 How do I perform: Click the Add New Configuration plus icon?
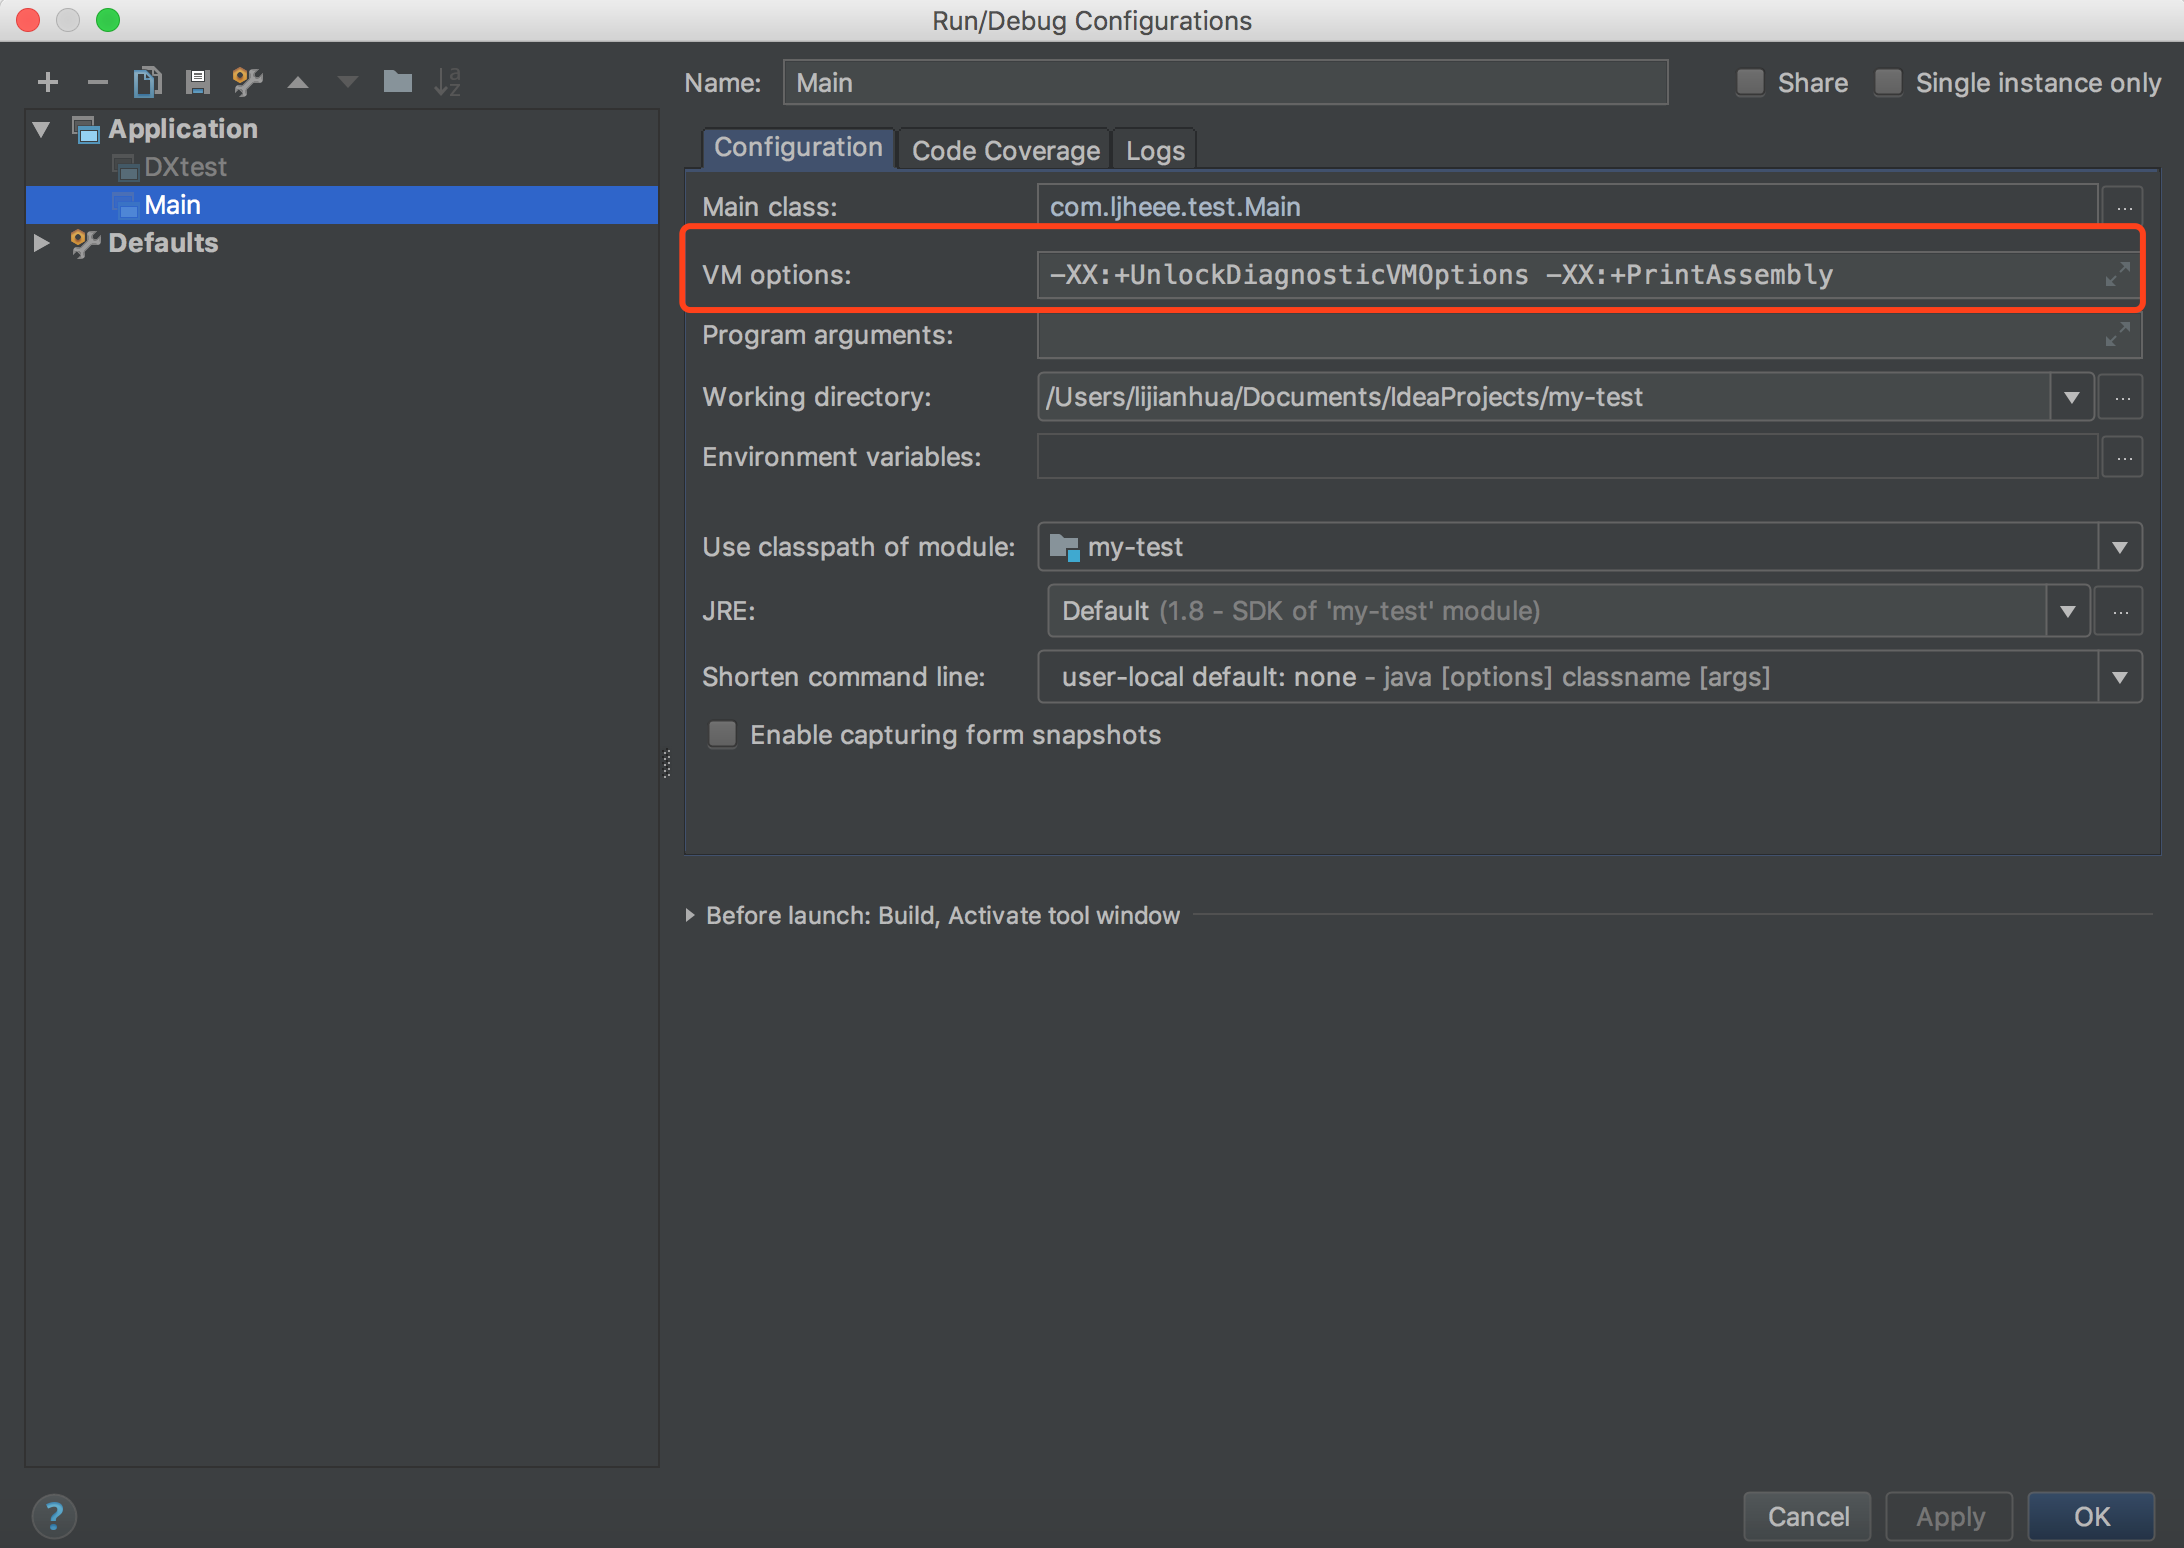tap(47, 82)
